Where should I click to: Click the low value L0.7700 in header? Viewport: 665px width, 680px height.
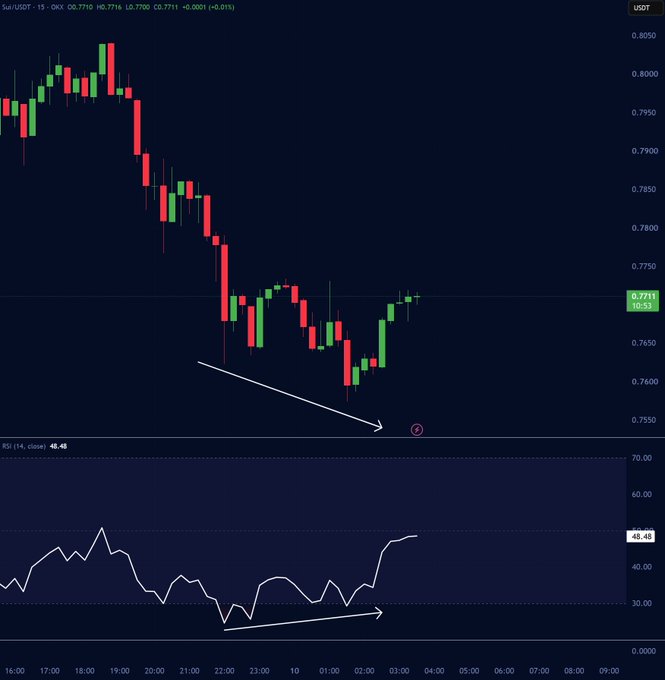click(x=138, y=7)
